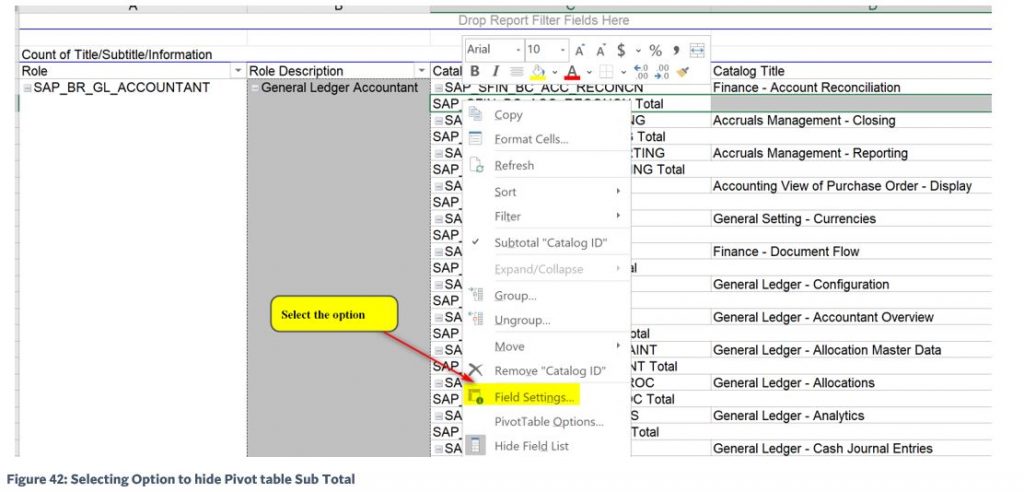
Task: Click Increase Decimal icon
Action: pos(641,71)
